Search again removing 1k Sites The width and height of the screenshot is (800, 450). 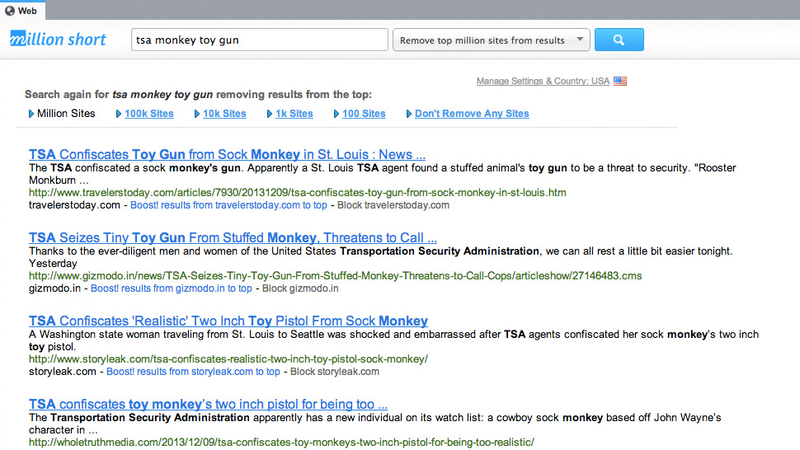click(294, 113)
